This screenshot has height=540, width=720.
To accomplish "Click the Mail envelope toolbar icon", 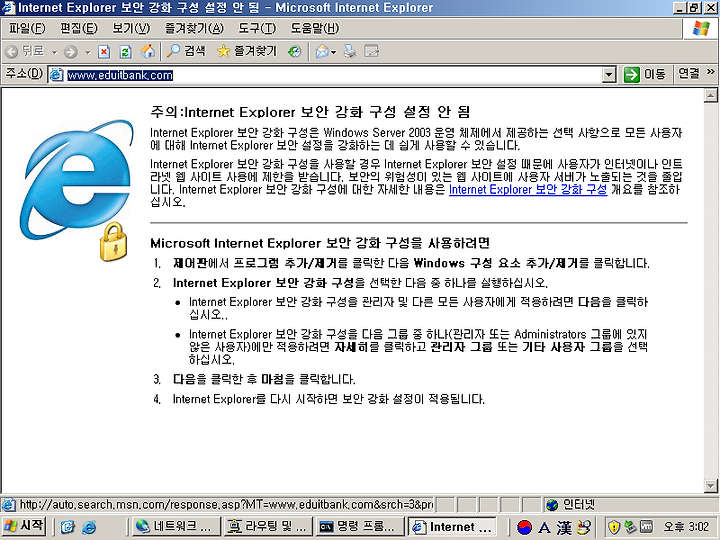I will [322, 52].
